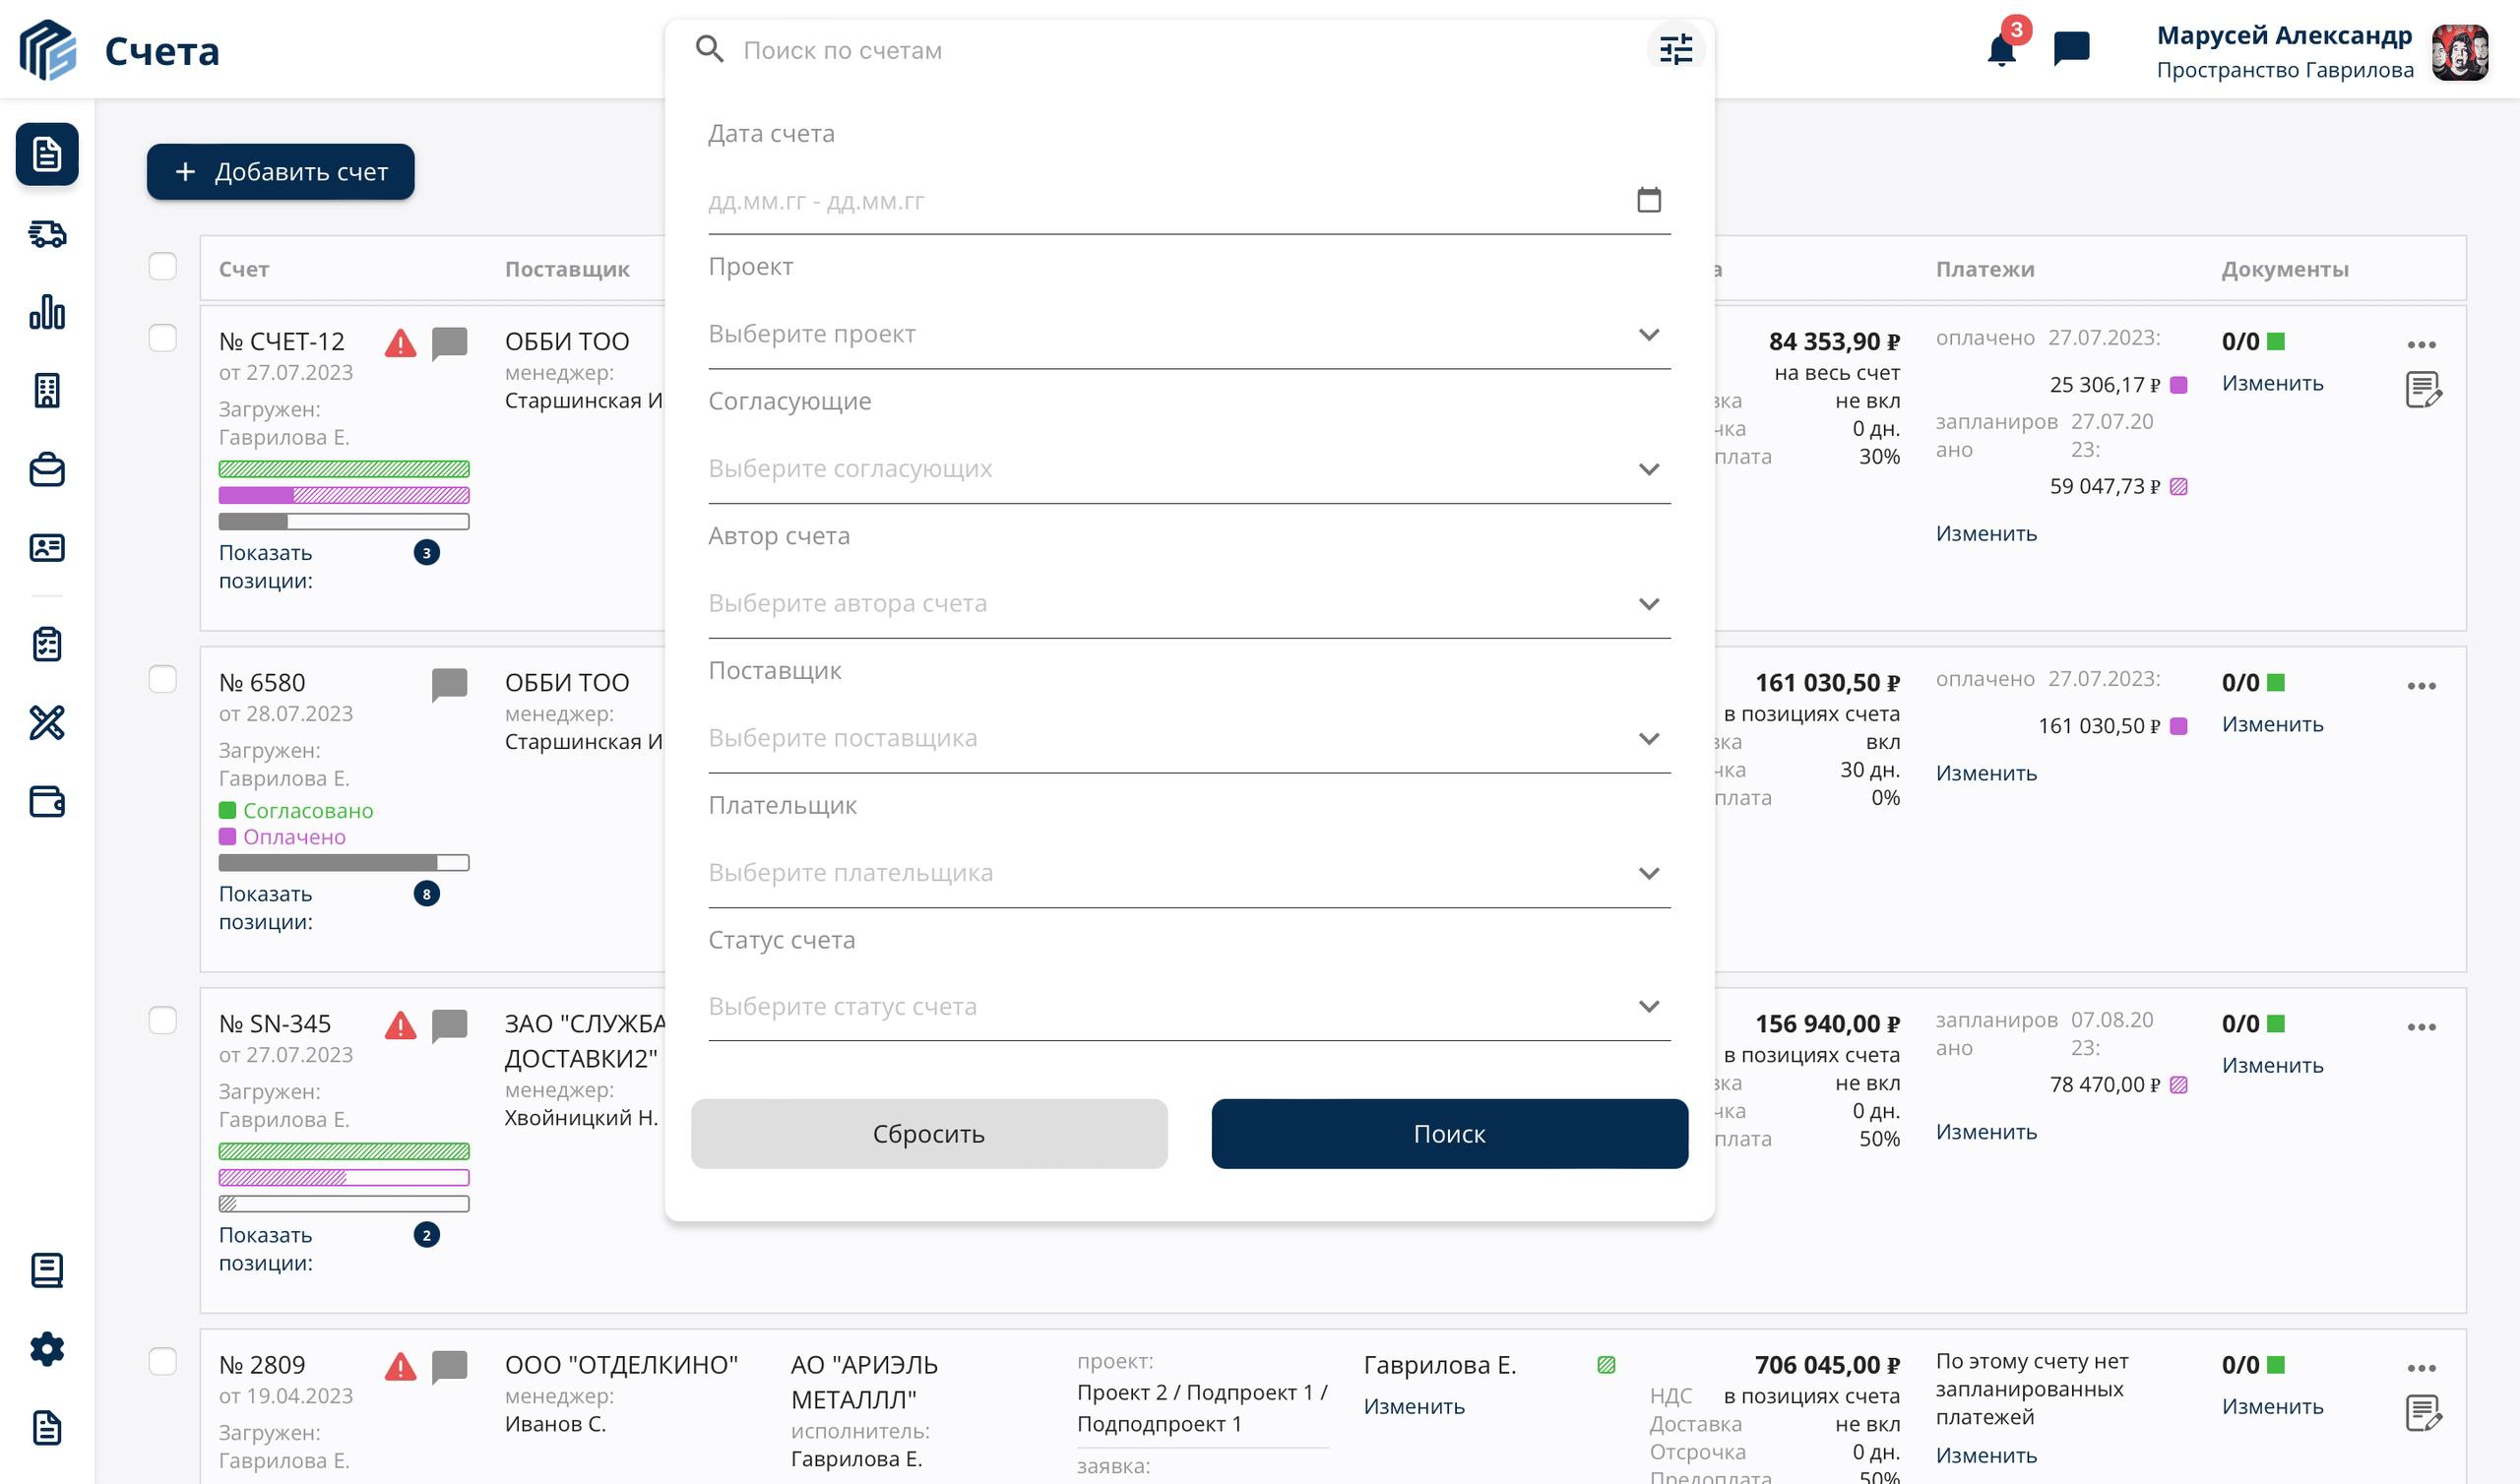Click green approval progress bar of СЧЕТ-12
Image resolution: width=2520 pixels, height=1484 pixels.
click(344, 469)
